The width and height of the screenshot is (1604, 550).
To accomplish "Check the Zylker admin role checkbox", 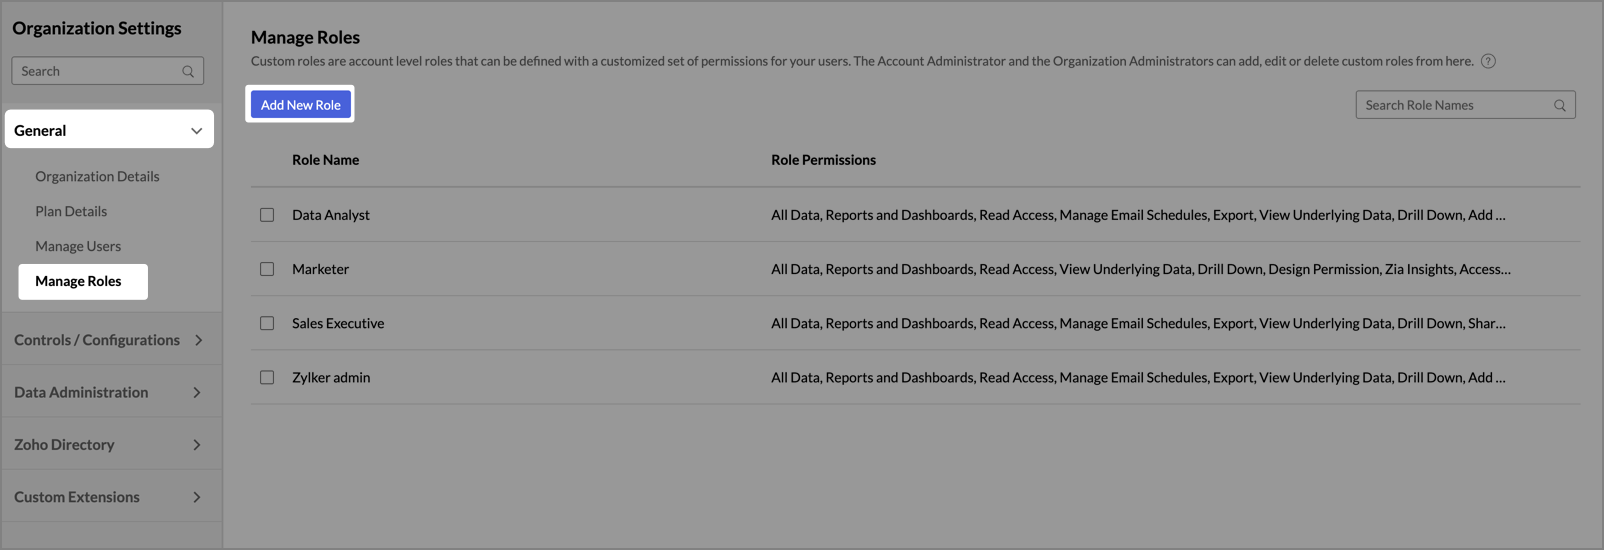I will point(267,377).
